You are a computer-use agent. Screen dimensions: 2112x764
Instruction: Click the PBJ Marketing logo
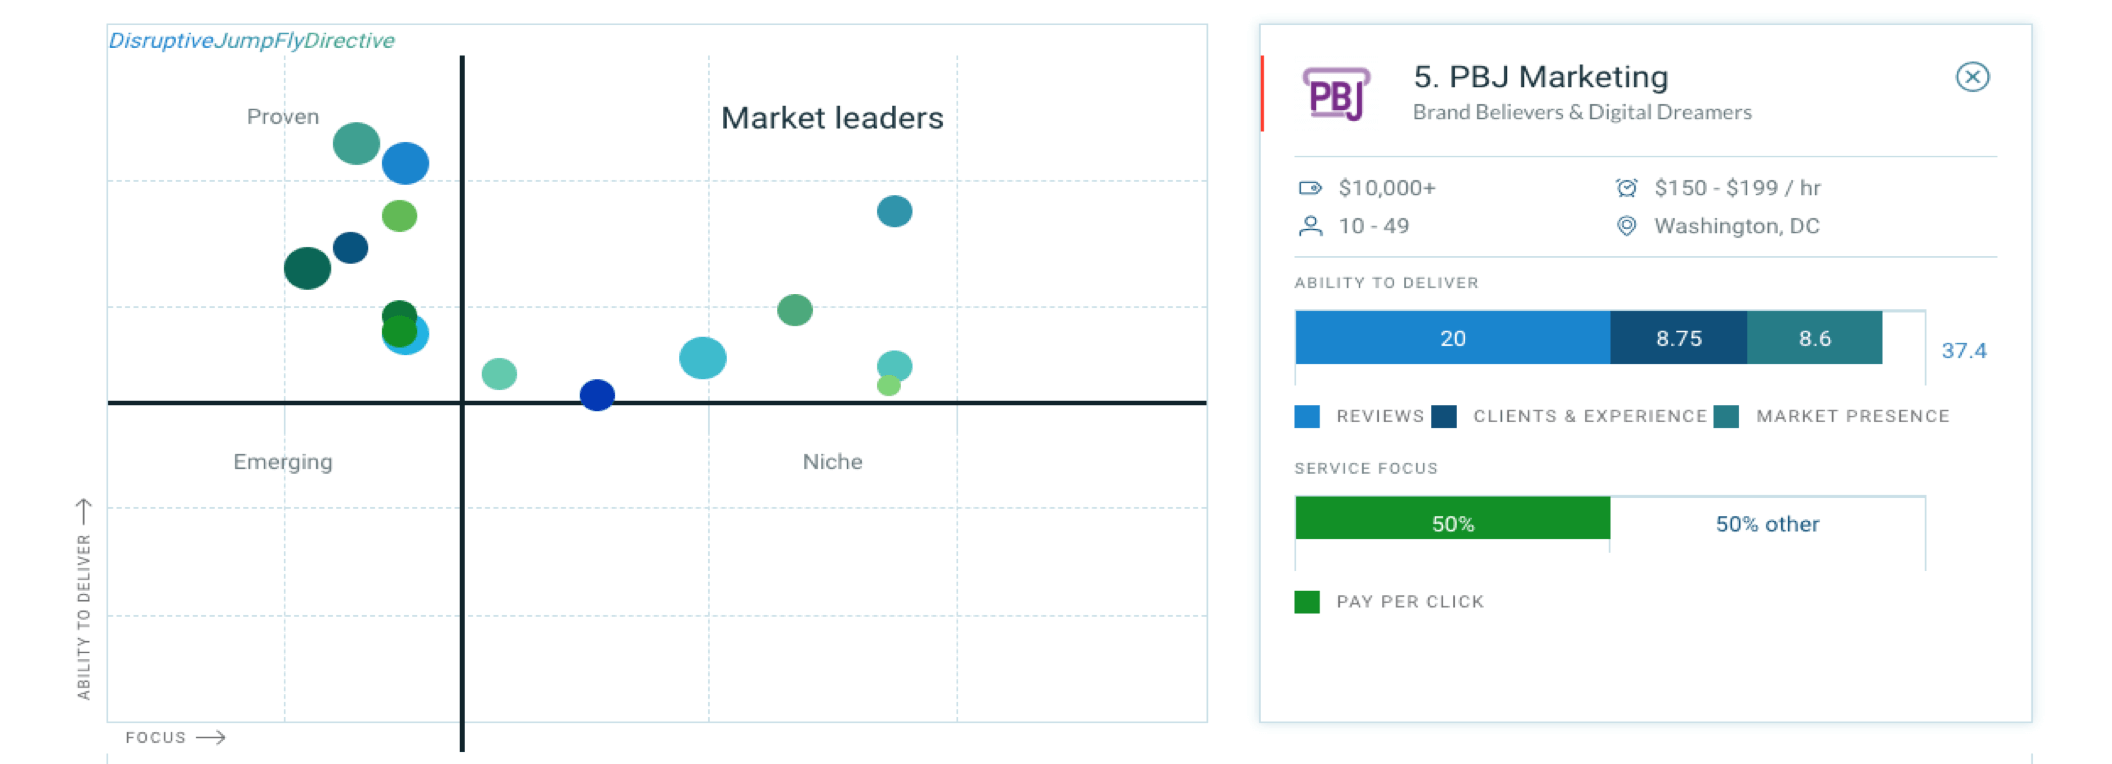click(1336, 94)
